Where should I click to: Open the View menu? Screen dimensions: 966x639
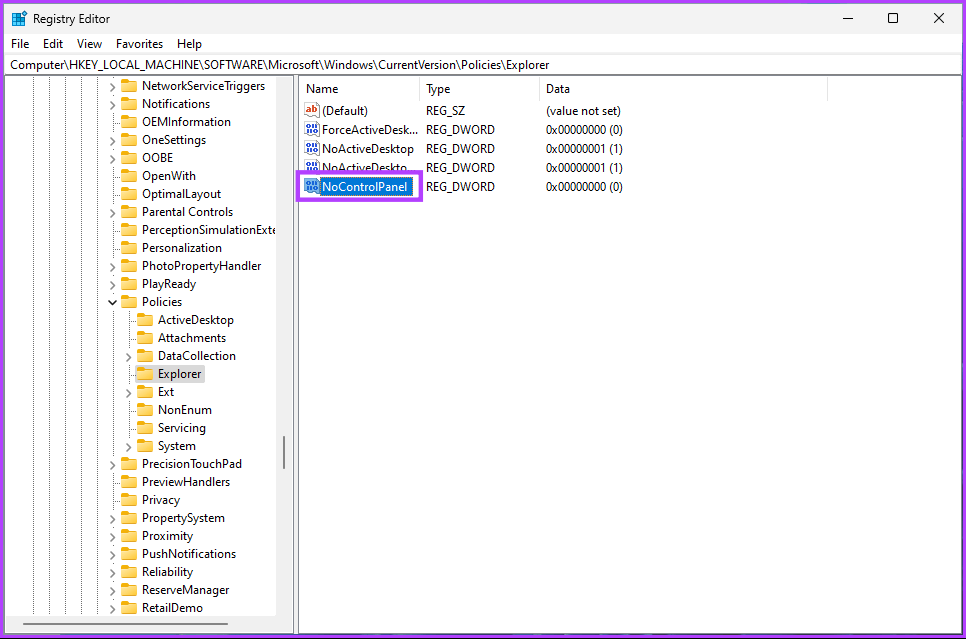89,44
